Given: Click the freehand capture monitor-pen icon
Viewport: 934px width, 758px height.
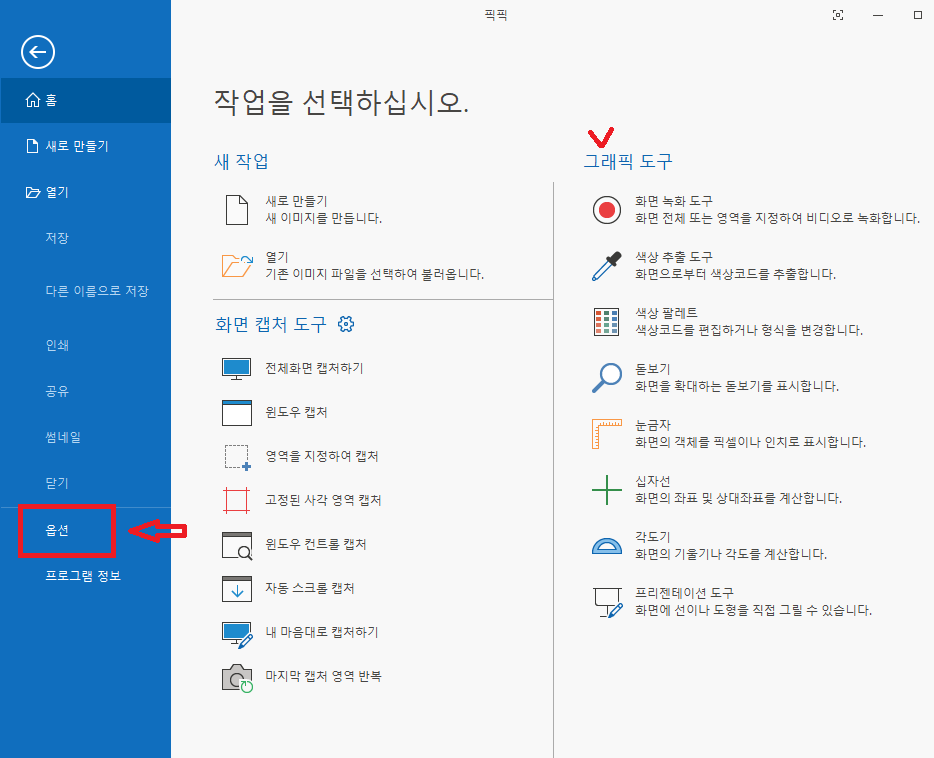Looking at the screenshot, I should pyautogui.click(x=237, y=635).
